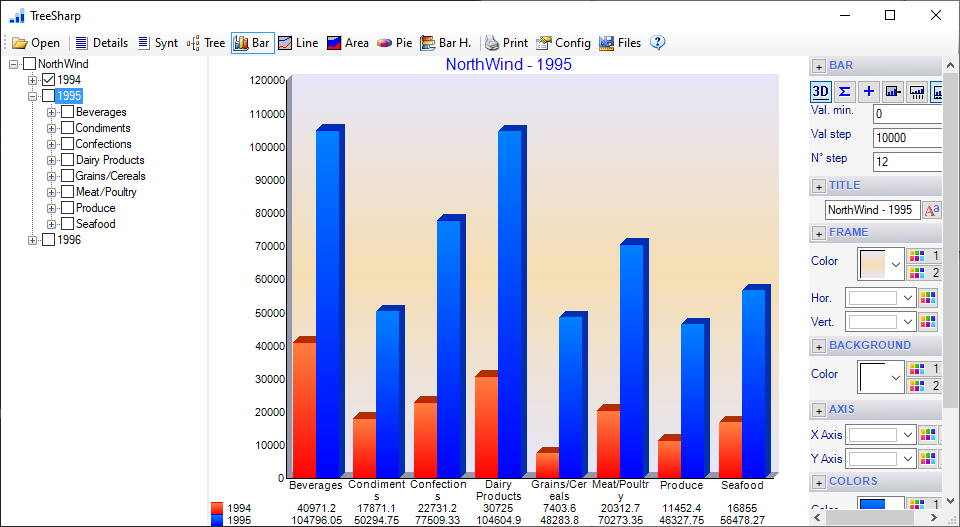Open the Tree chart view
Screen dimensions: 960x527
click(x=206, y=43)
